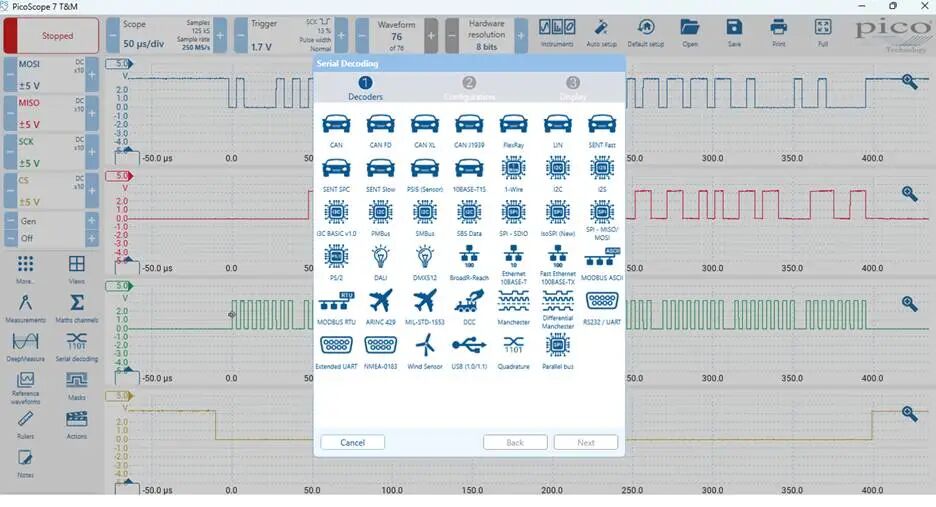
Task: Click the Next button in dialog
Action: pos(586,443)
